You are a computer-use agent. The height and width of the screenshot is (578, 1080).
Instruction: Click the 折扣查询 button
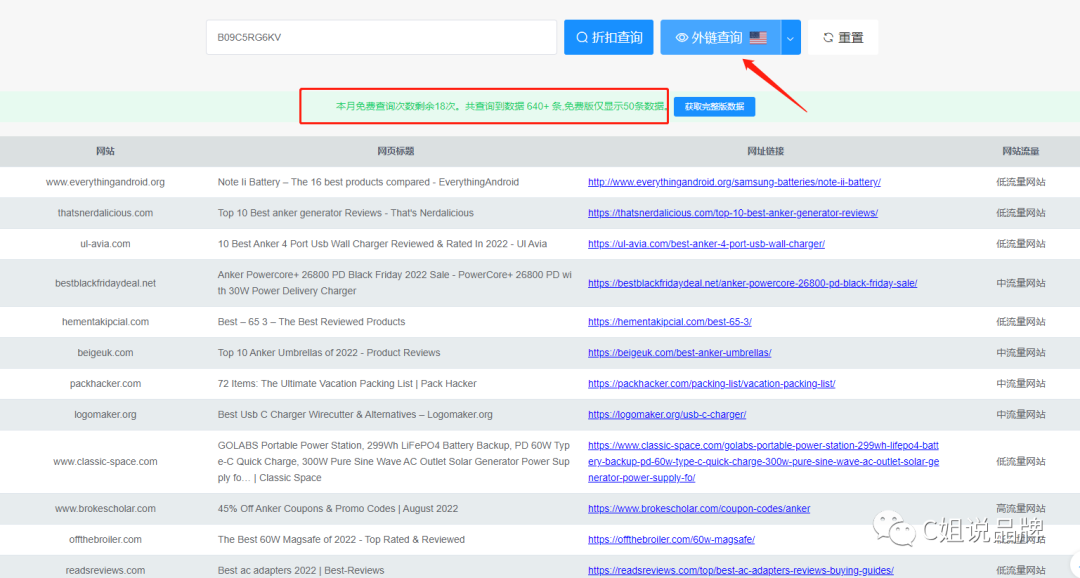(609, 37)
